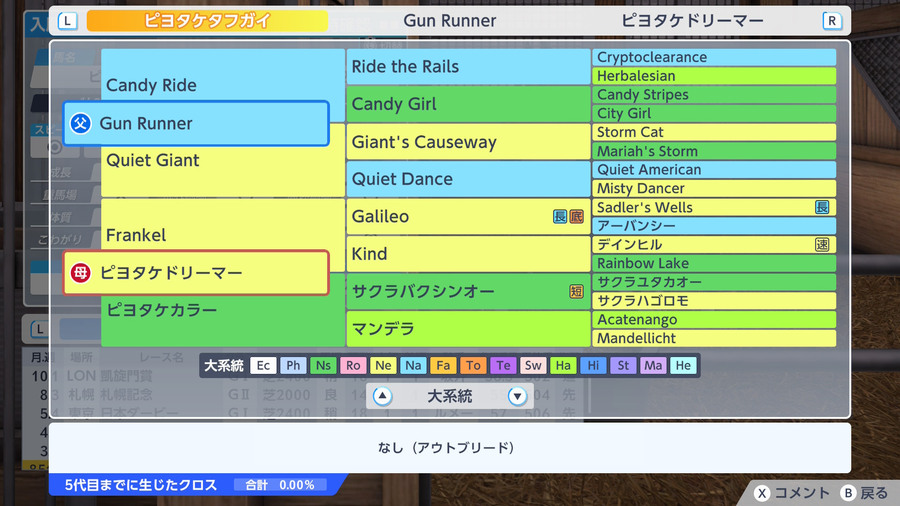This screenshot has width=900, height=506.
Task: Select Misty Dancer in fourth generation
Action: pos(714,188)
